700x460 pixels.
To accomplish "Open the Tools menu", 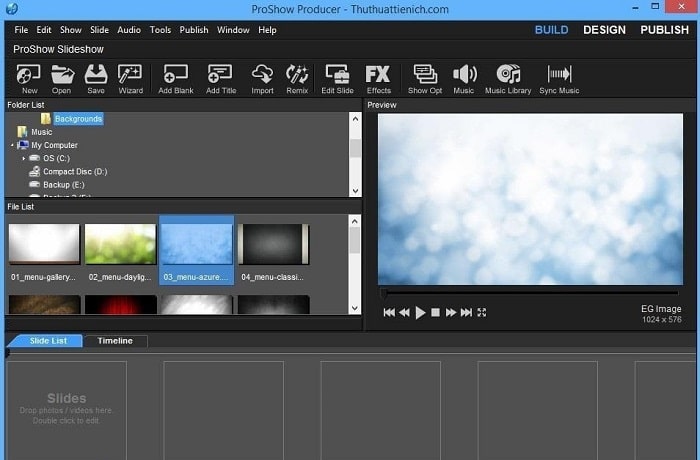I will pyautogui.click(x=160, y=30).
